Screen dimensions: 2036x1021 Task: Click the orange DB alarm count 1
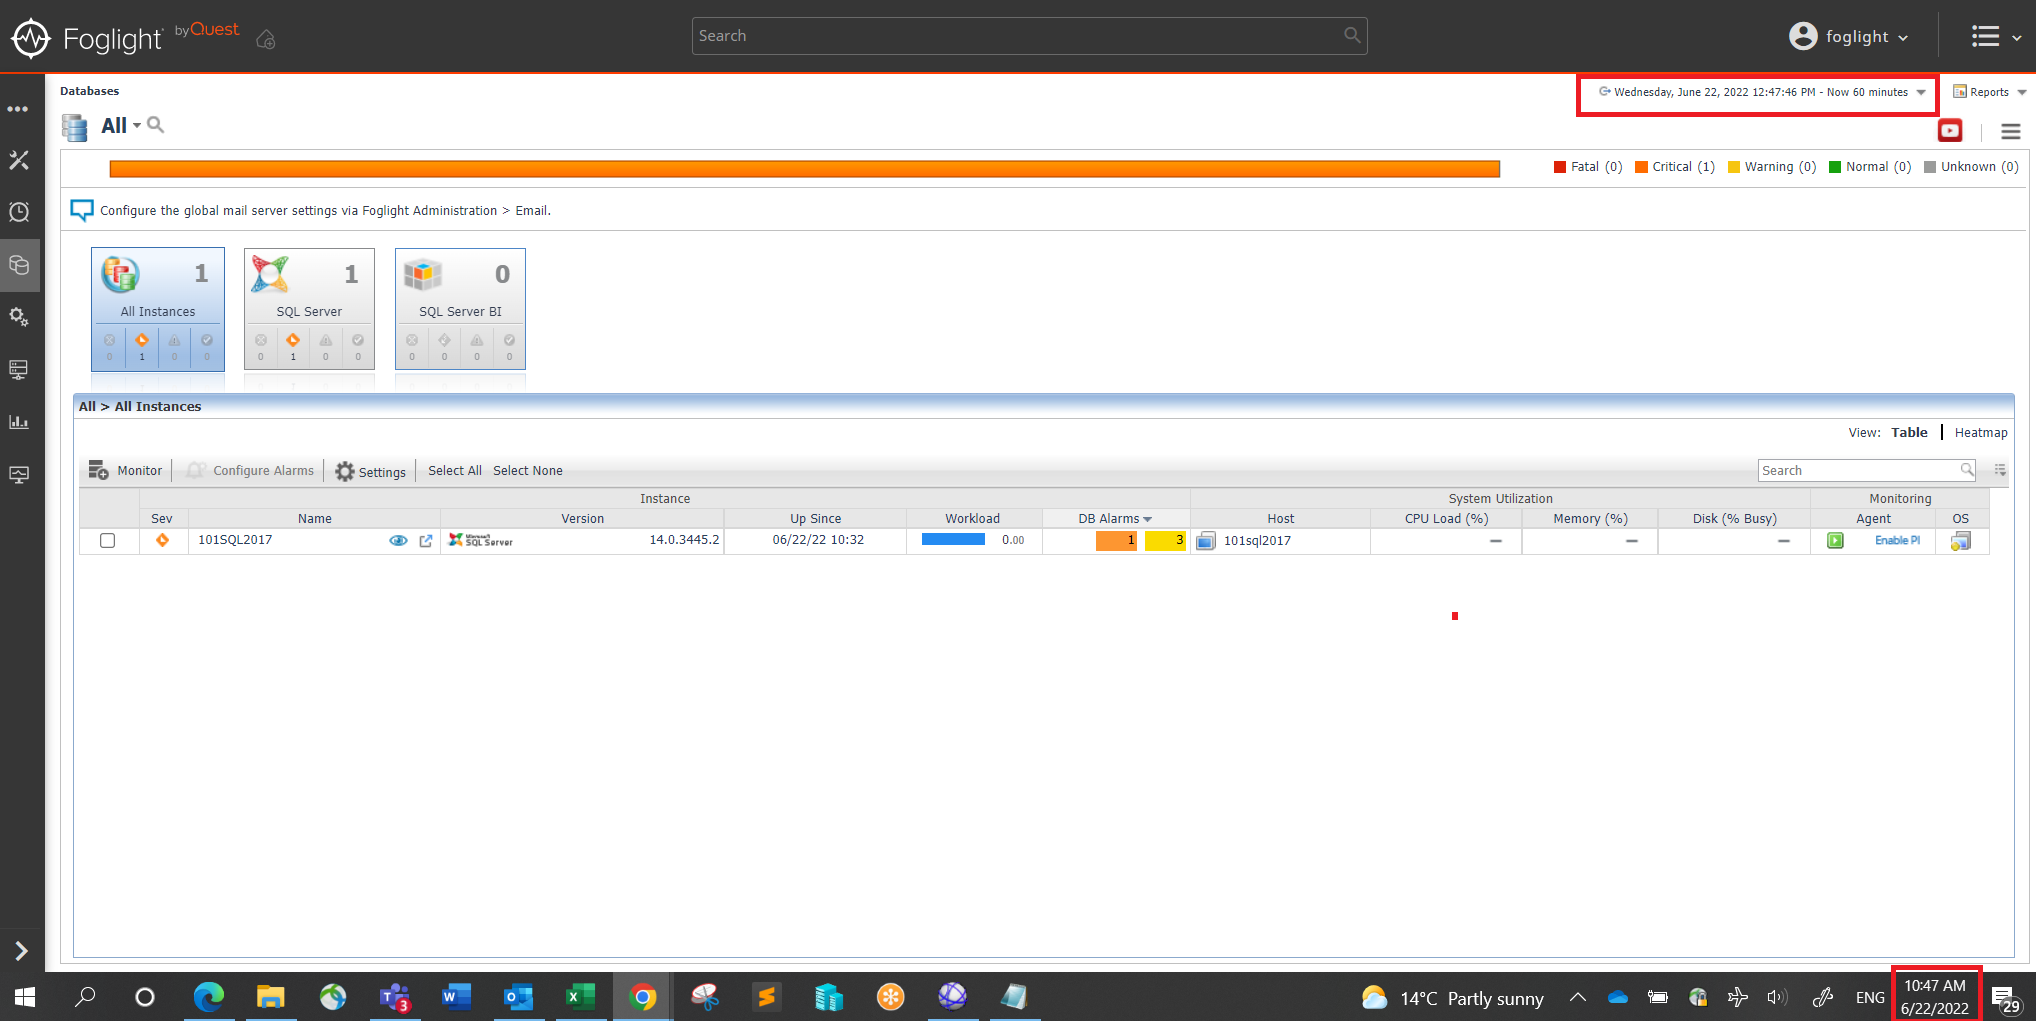point(1116,541)
